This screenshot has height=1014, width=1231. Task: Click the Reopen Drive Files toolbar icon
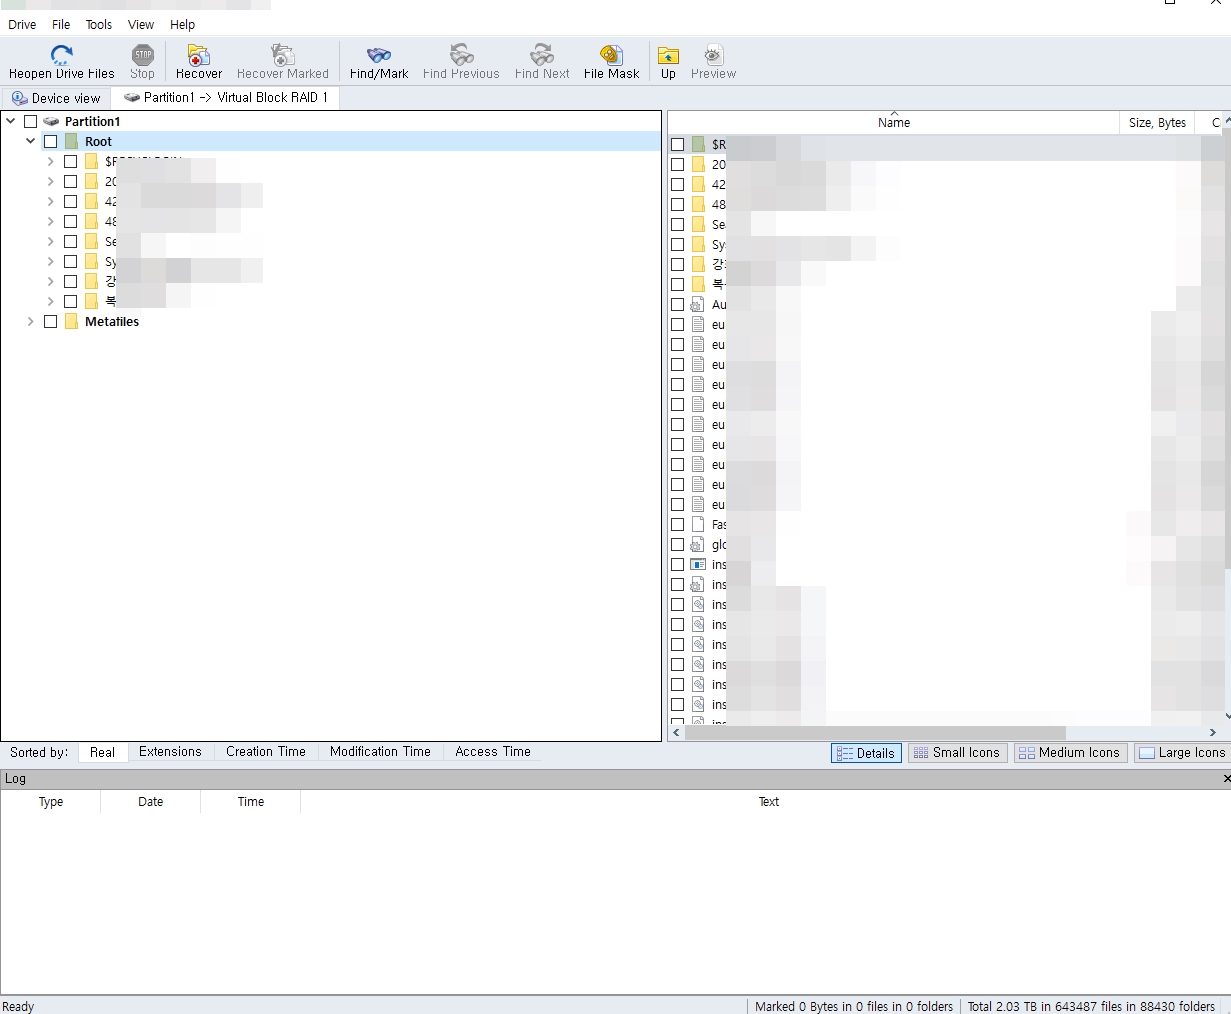(62, 55)
